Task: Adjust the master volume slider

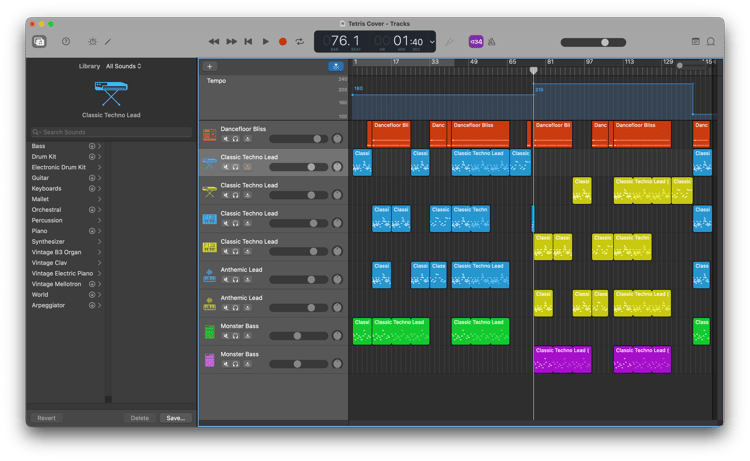Action: (593, 43)
